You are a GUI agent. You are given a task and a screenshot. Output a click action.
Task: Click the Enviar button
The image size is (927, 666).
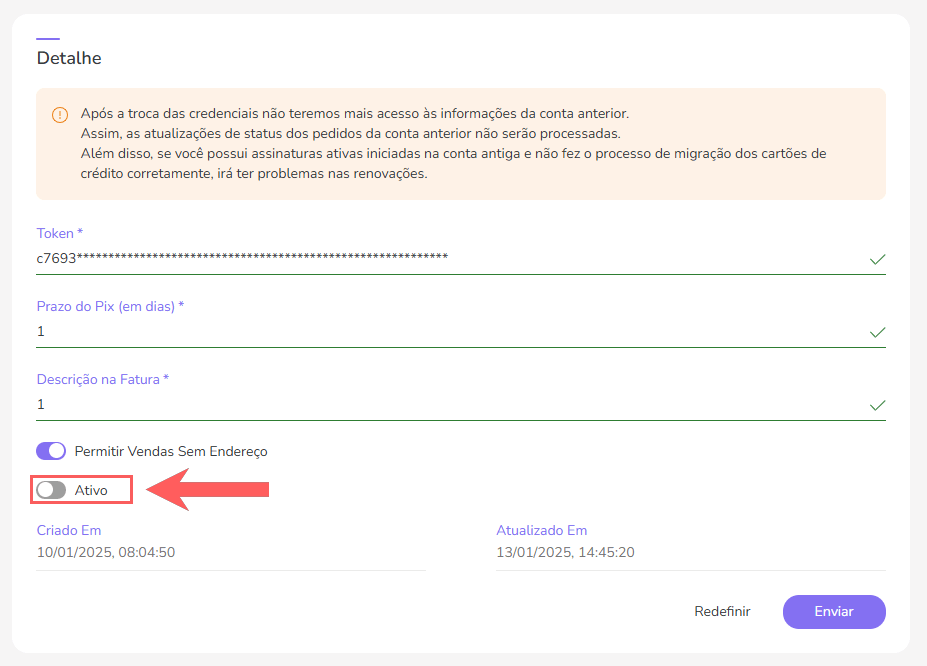click(834, 612)
